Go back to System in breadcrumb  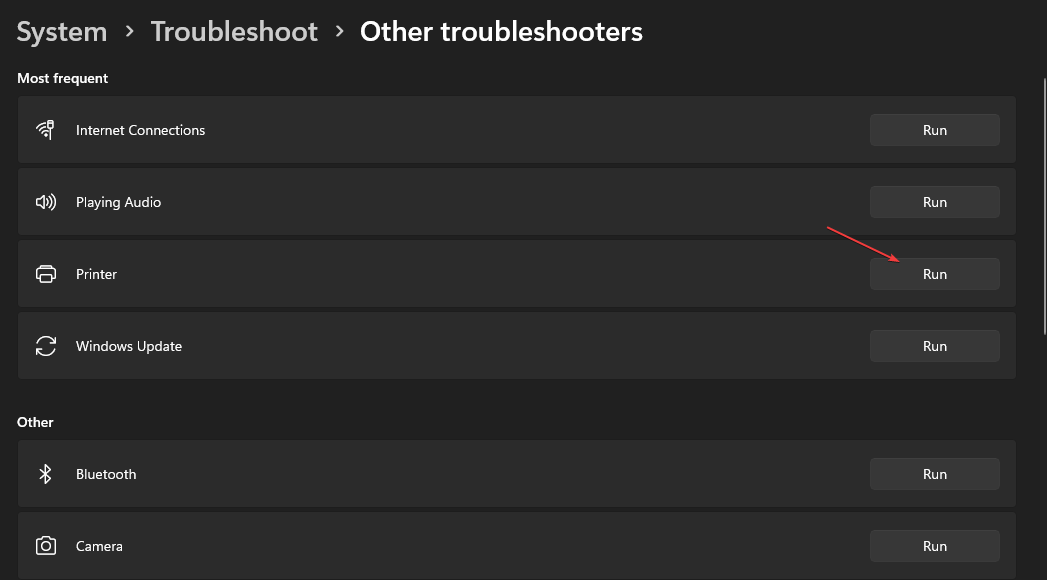point(62,32)
